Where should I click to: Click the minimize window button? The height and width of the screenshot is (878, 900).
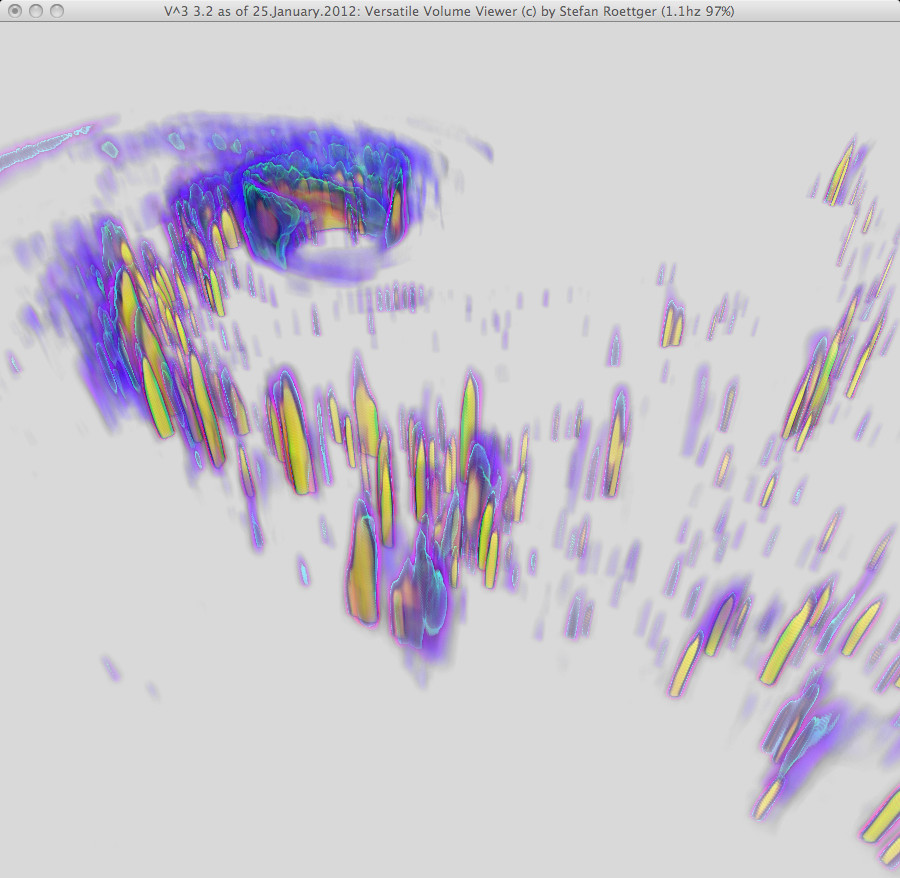(36, 11)
